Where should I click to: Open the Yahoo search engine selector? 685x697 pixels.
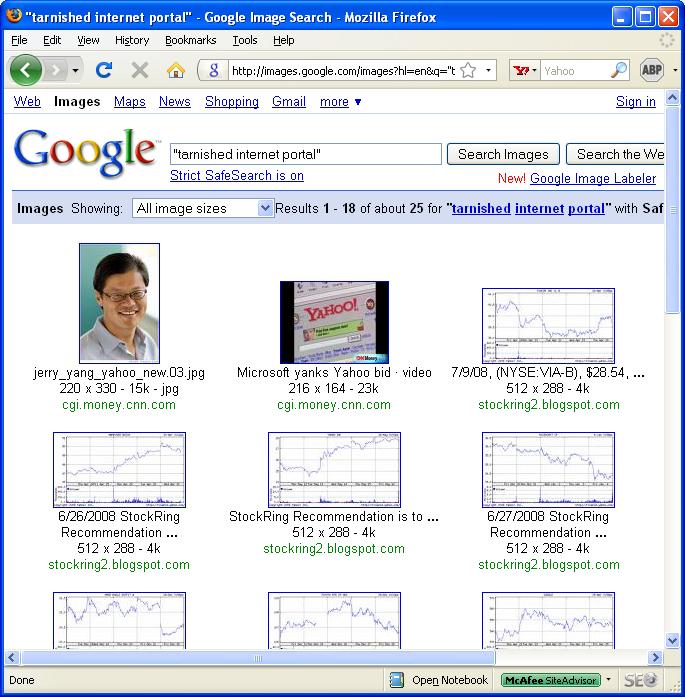point(525,70)
